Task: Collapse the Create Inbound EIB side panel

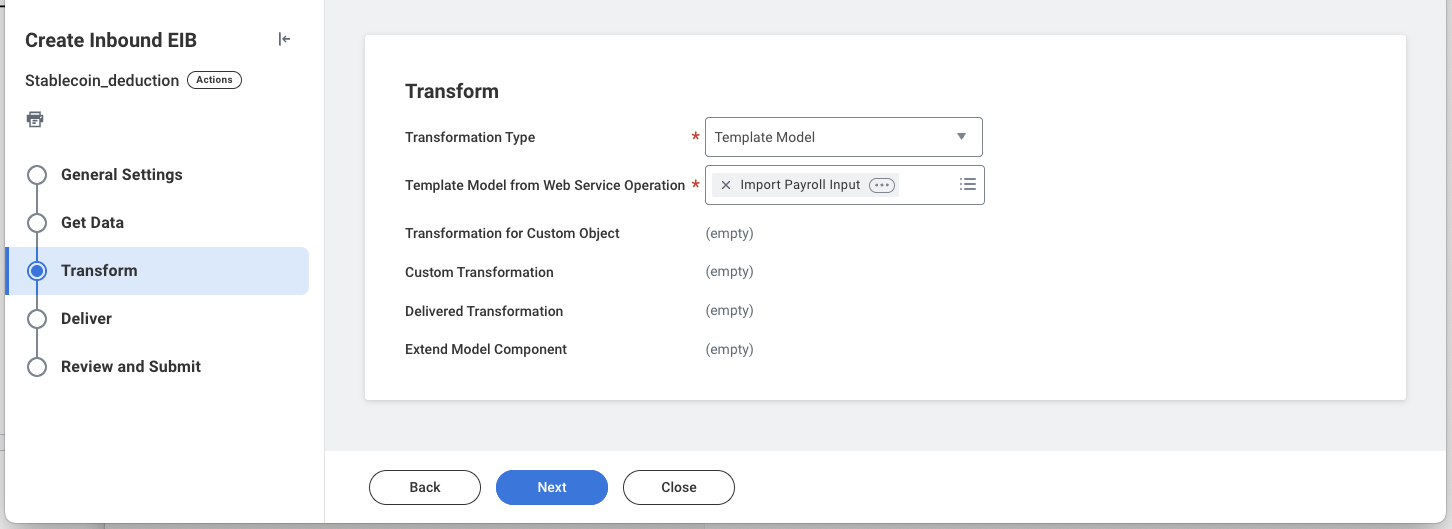Action: click(285, 40)
